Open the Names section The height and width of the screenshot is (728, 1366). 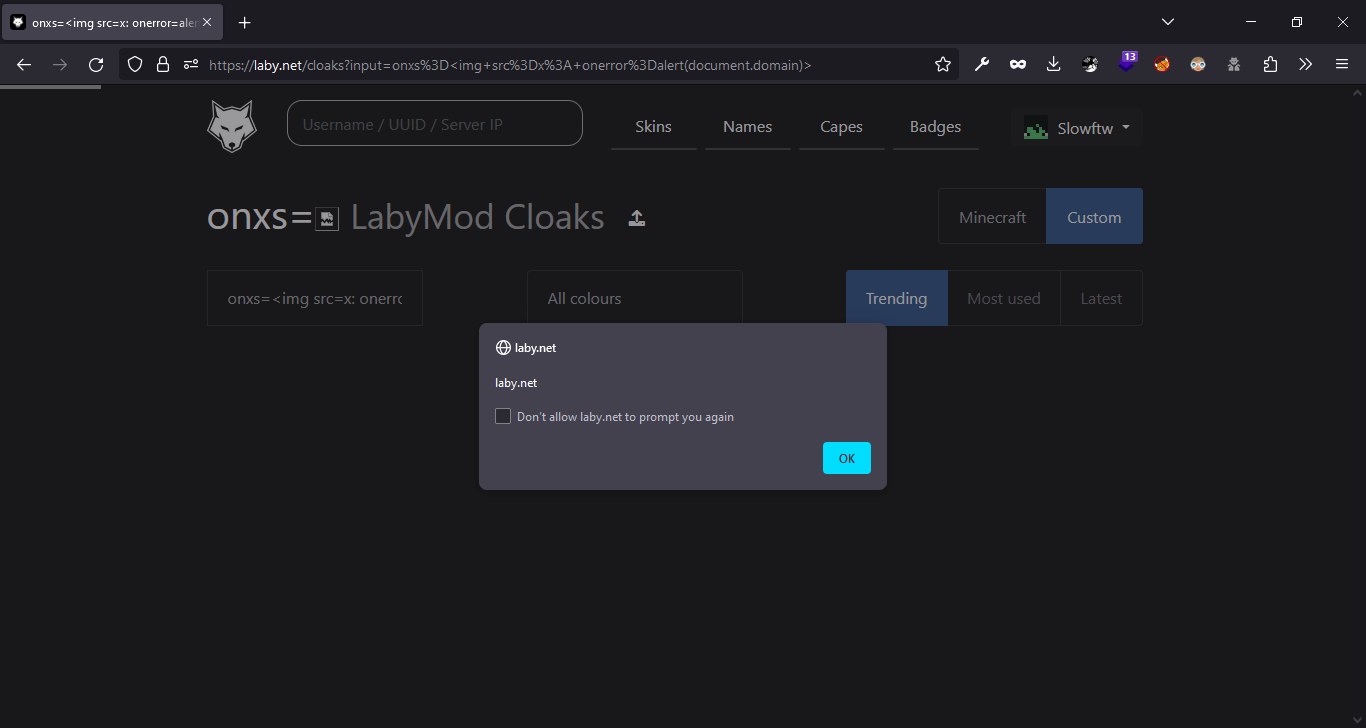point(748,127)
